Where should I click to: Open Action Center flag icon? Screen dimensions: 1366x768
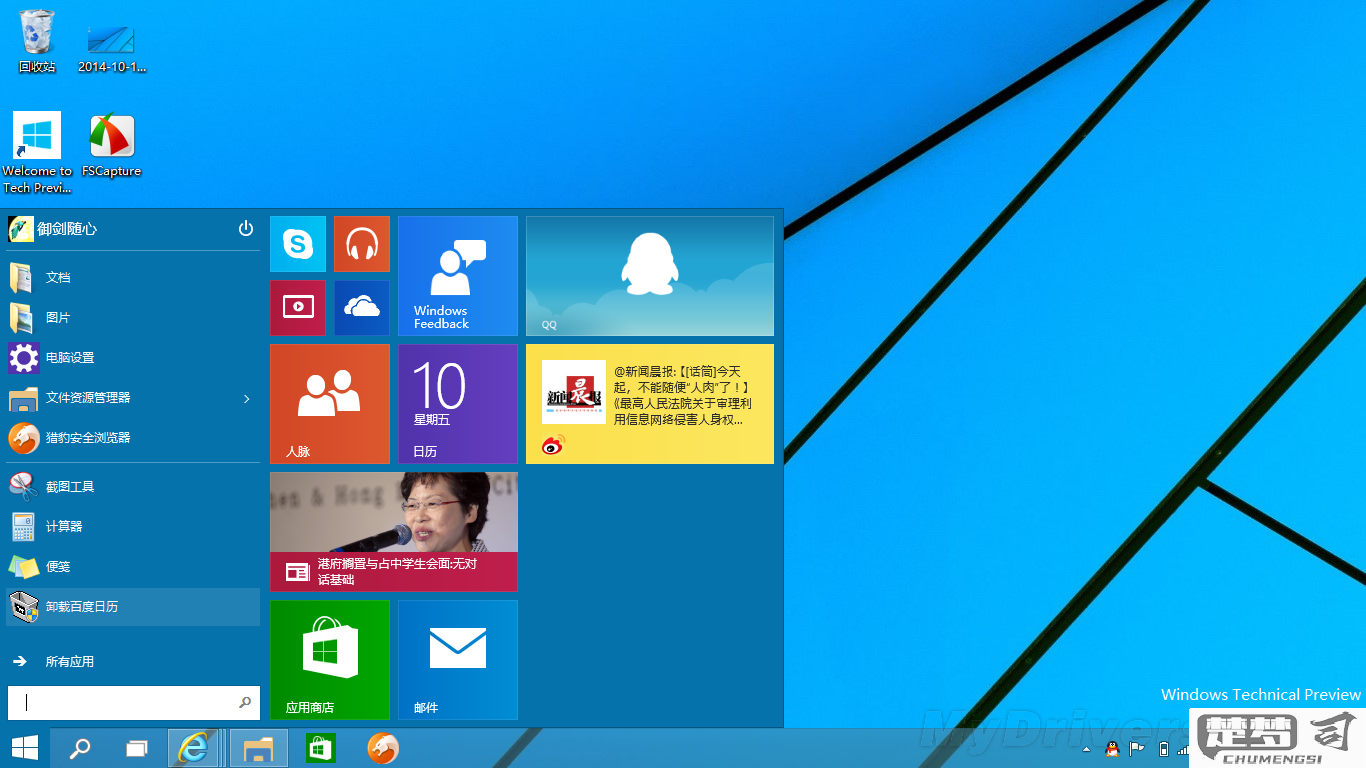tap(1137, 748)
